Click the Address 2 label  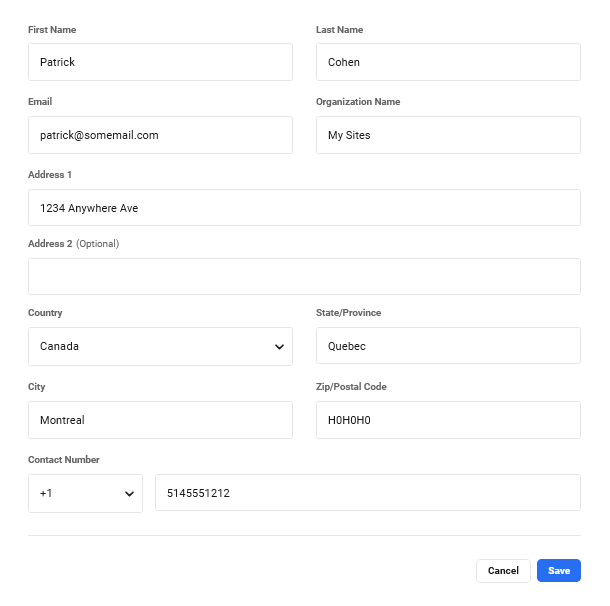pyautogui.click(x=50, y=244)
